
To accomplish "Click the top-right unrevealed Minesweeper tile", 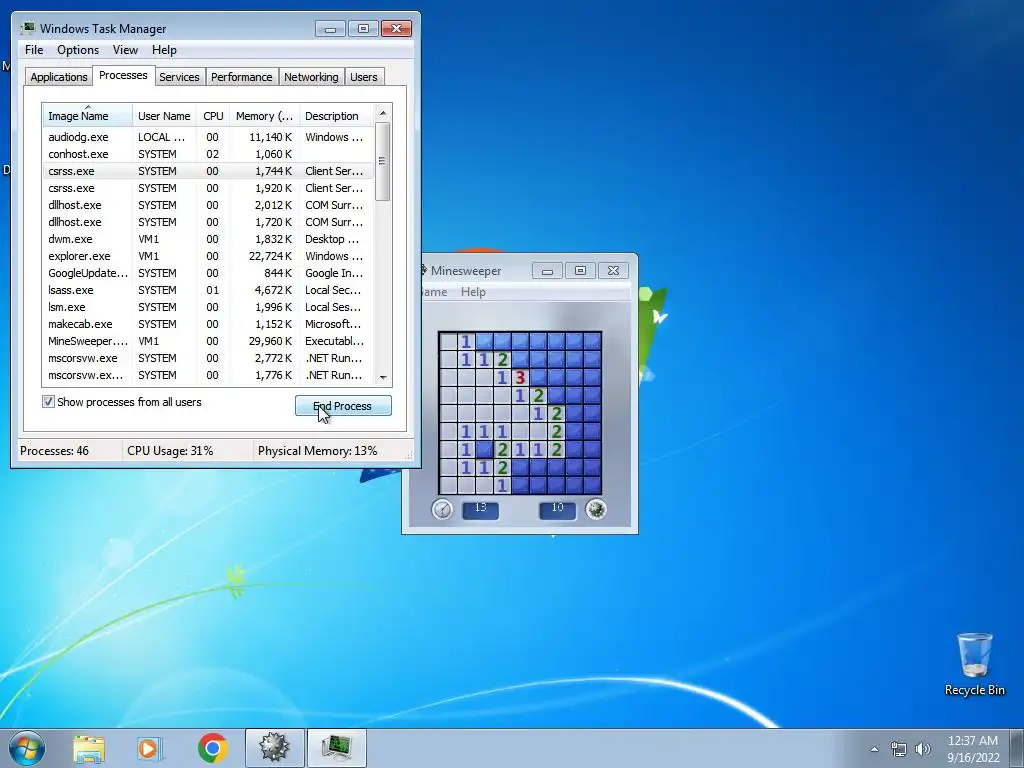I will pyautogui.click(x=592, y=341).
